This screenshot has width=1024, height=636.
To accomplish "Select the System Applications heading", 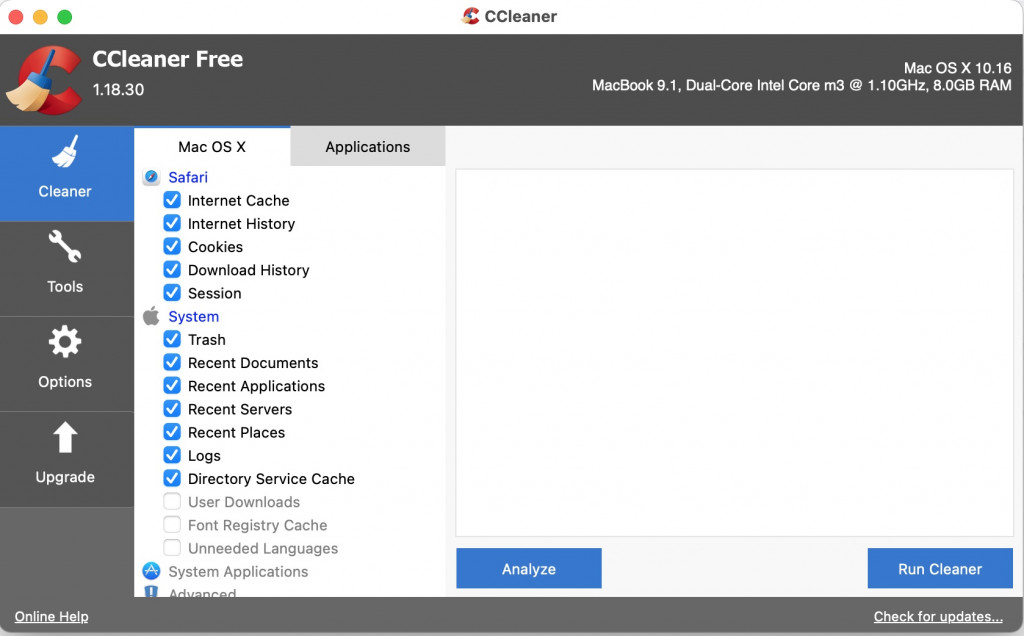I will coord(238,572).
